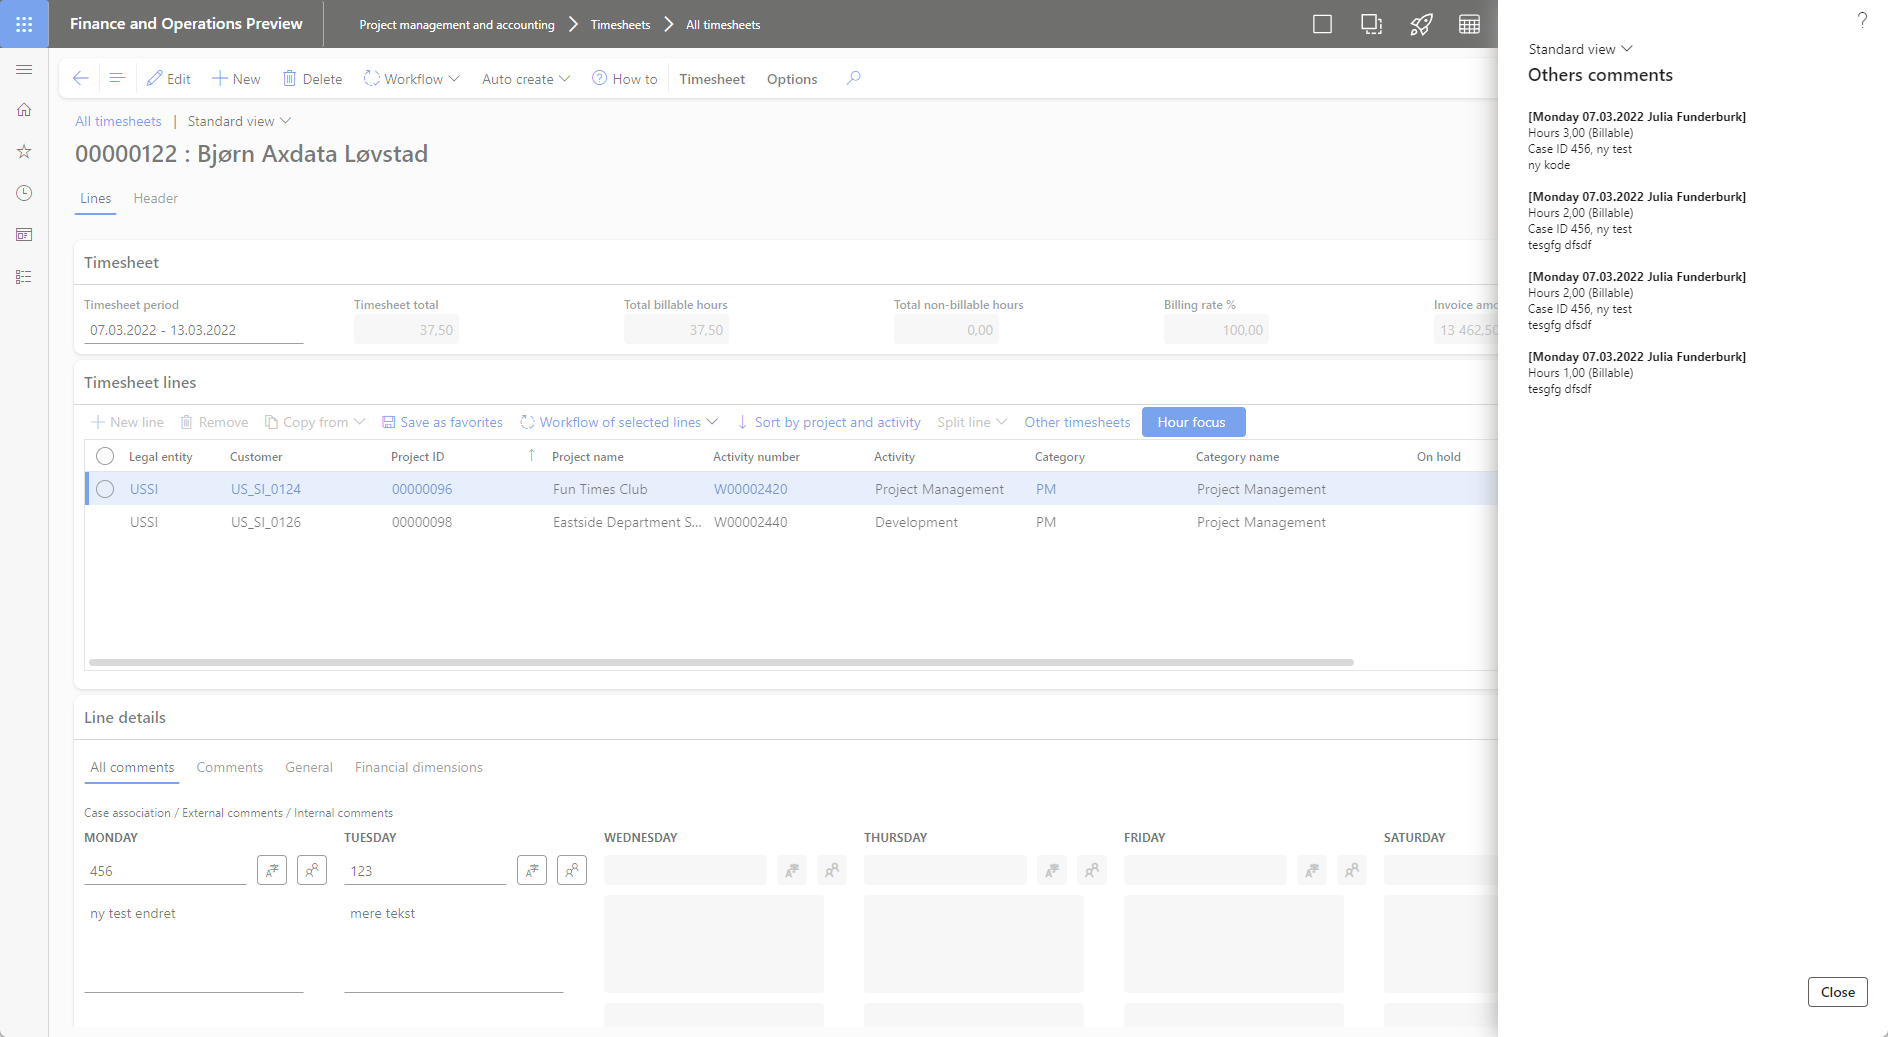The height and width of the screenshot is (1037, 1888).
Task: Click Monday's second comment icon button
Action: point(312,870)
